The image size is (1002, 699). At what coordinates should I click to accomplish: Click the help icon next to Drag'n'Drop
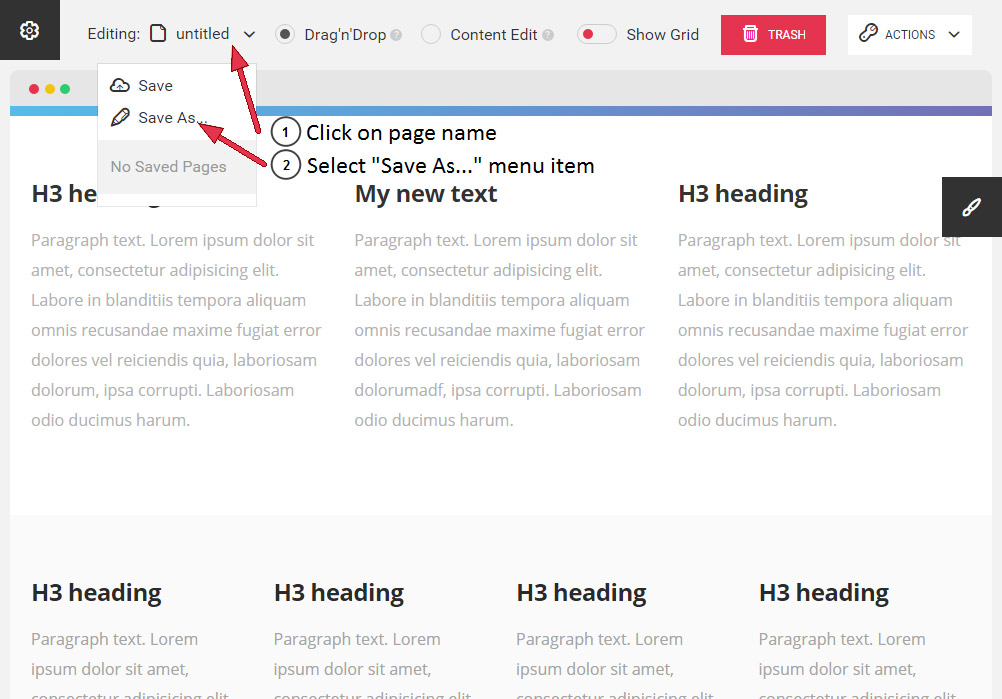click(396, 35)
